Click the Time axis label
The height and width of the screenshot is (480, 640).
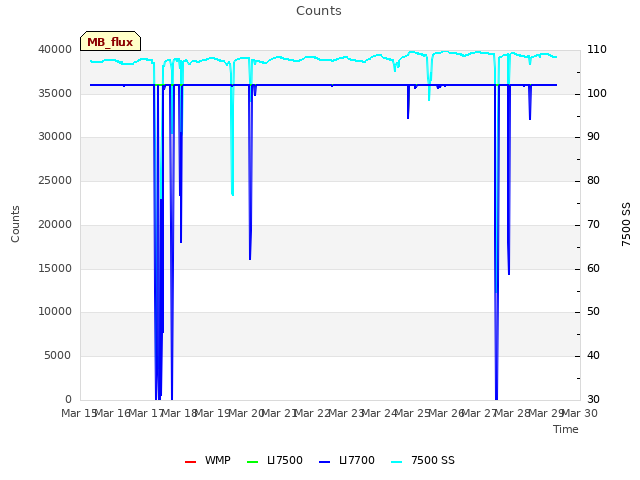[566, 429]
